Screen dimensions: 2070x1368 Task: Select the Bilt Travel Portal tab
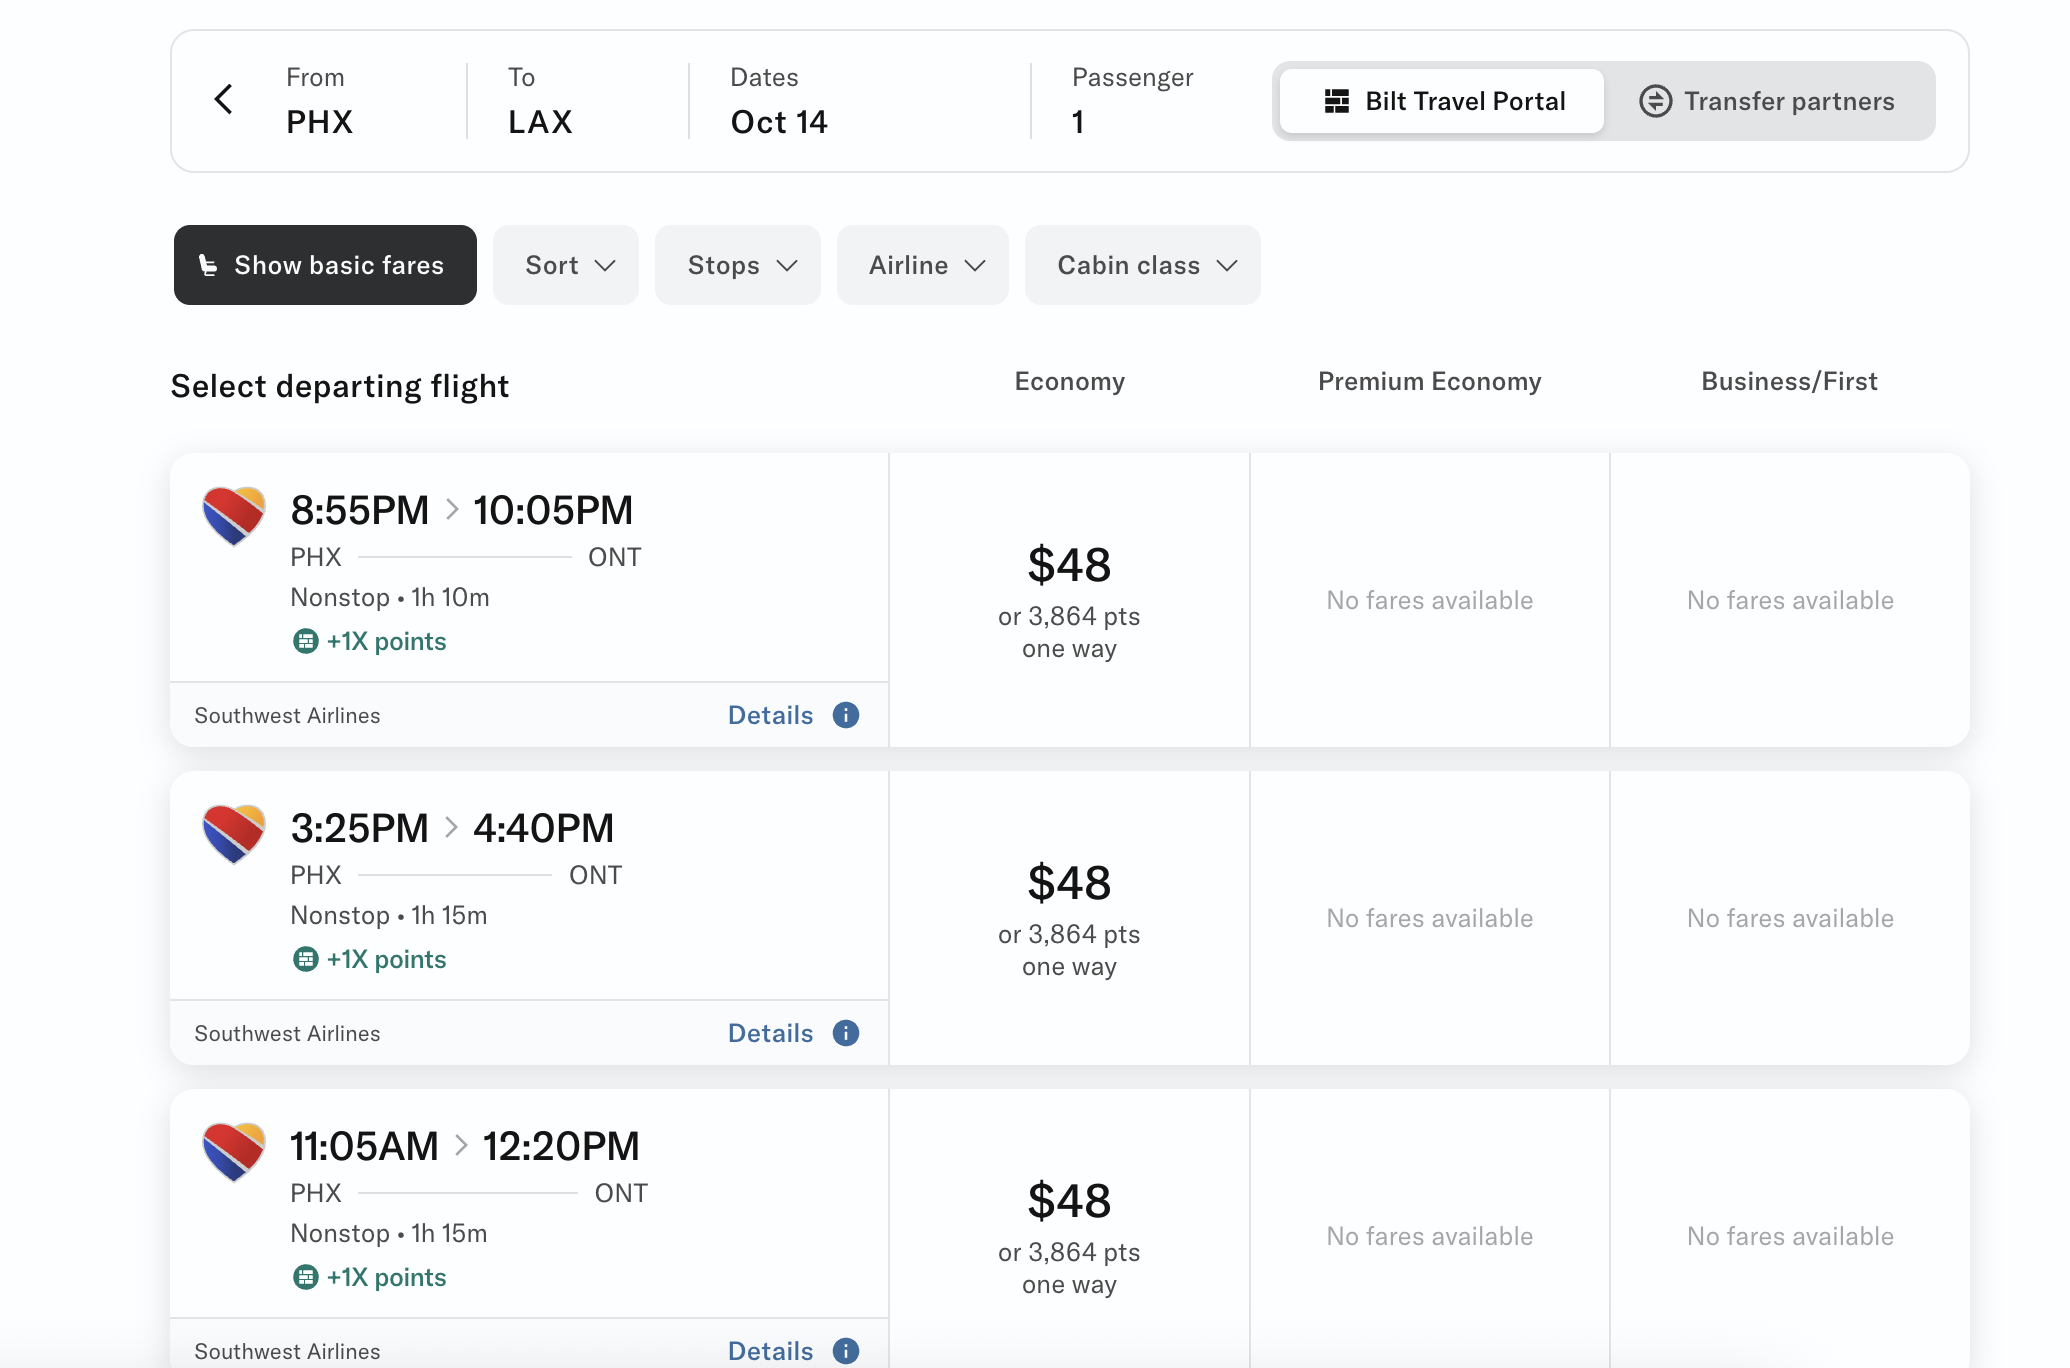coord(1442,101)
